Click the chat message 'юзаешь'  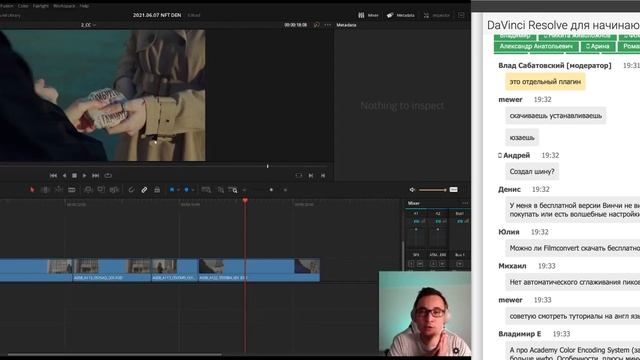pyautogui.click(x=522, y=138)
